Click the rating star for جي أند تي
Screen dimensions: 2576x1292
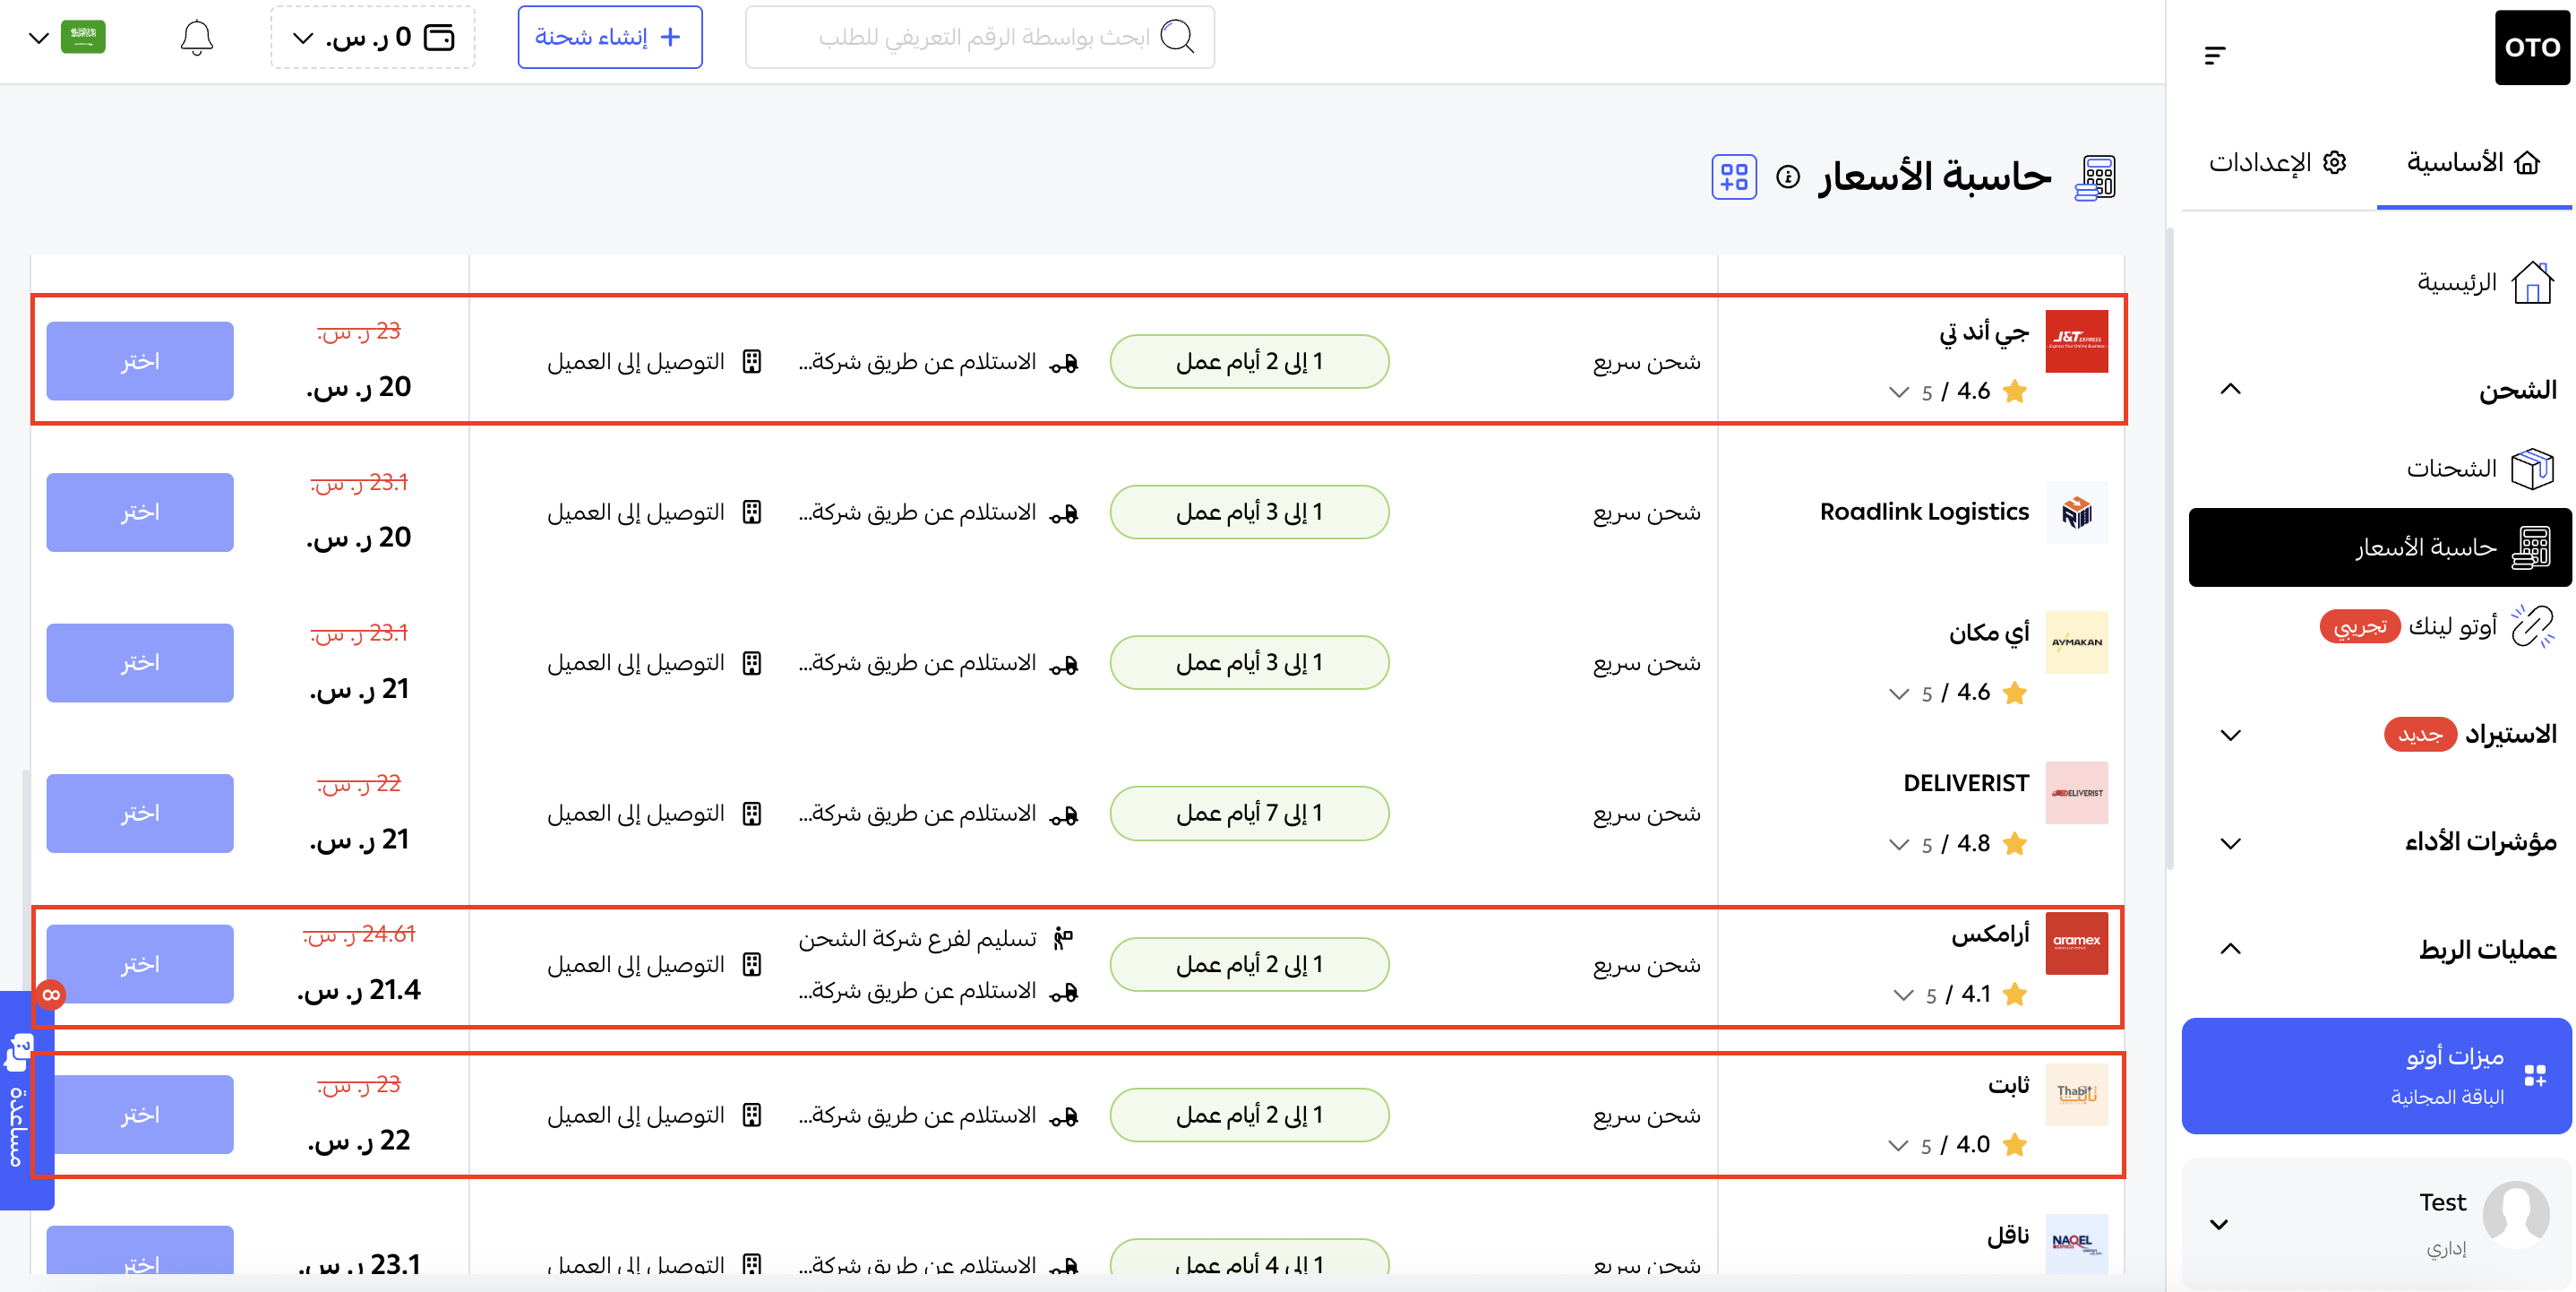click(2015, 392)
